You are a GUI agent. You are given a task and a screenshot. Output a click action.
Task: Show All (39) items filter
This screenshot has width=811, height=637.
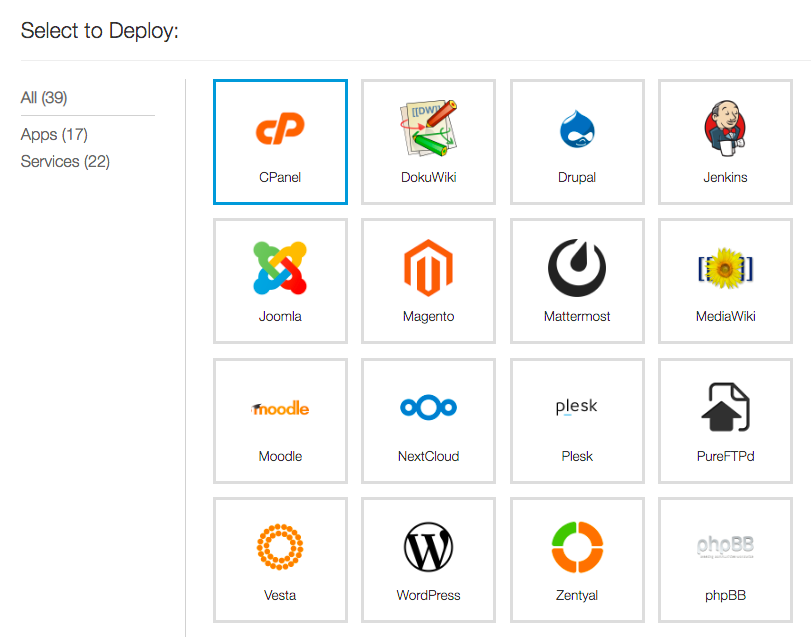click(x=44, y=98)
